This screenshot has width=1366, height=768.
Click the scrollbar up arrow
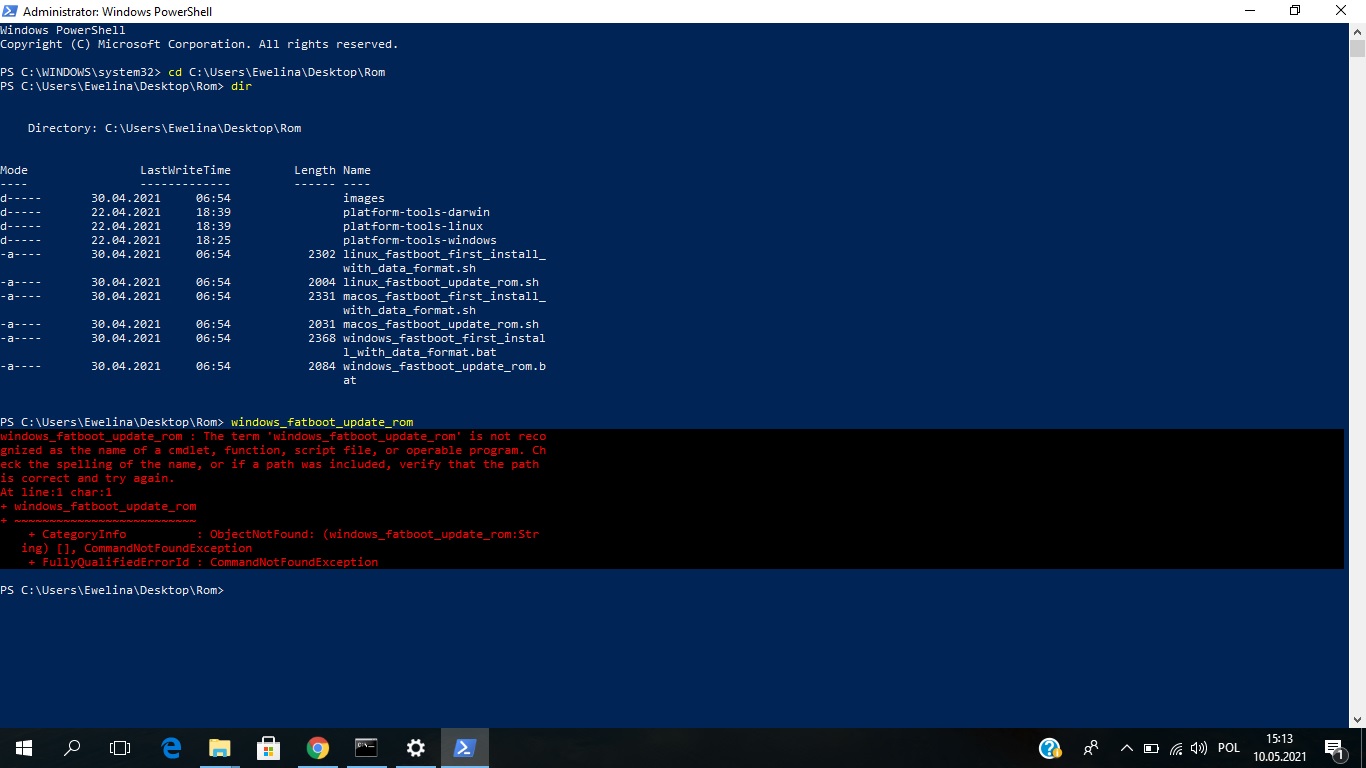(1357, 31)
